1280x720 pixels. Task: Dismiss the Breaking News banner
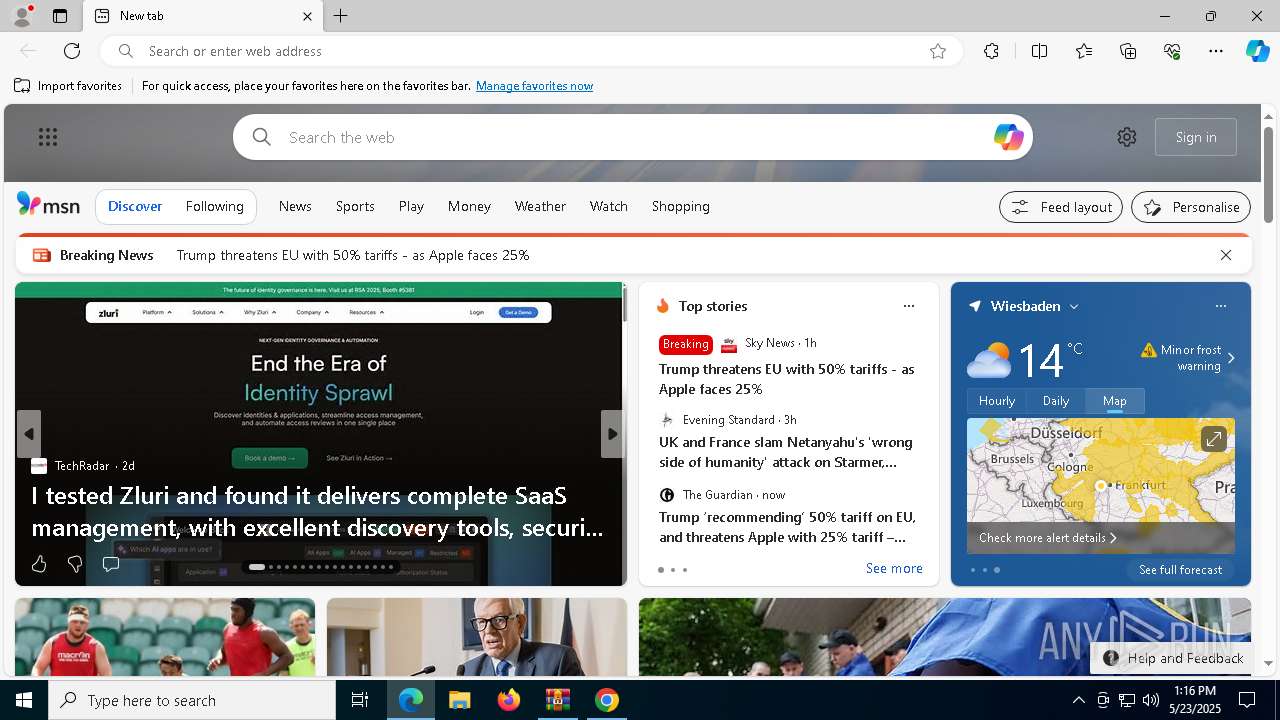coord(1226,255)
